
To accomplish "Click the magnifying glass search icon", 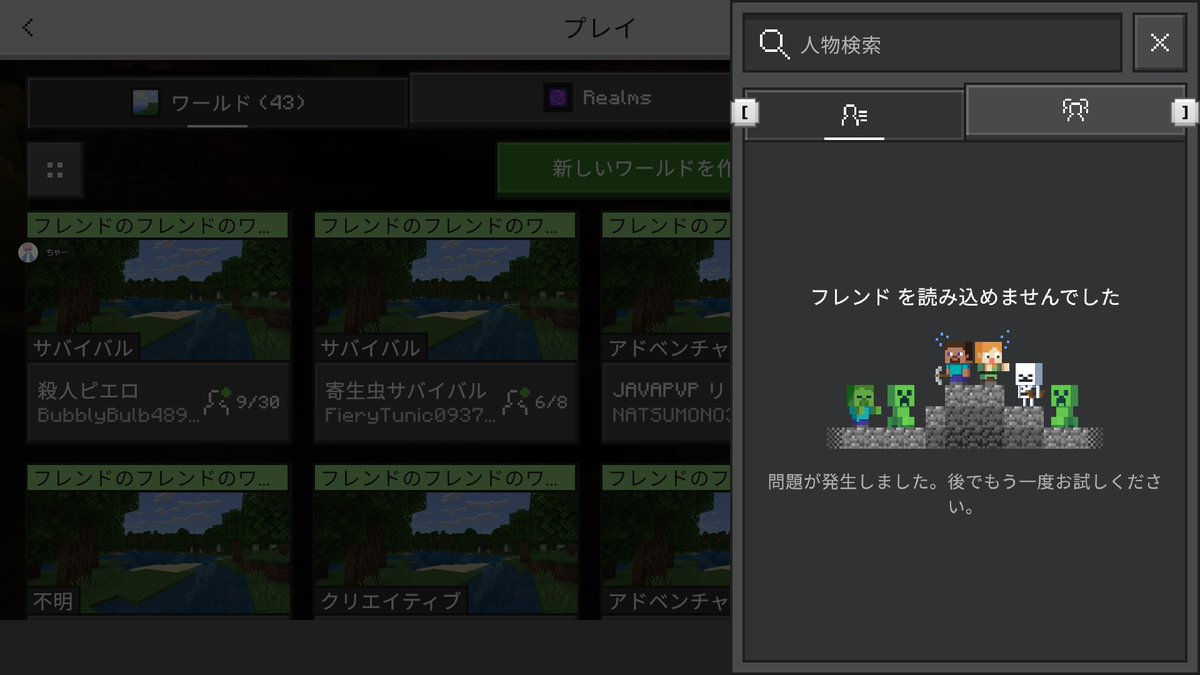I will point(775,44).
